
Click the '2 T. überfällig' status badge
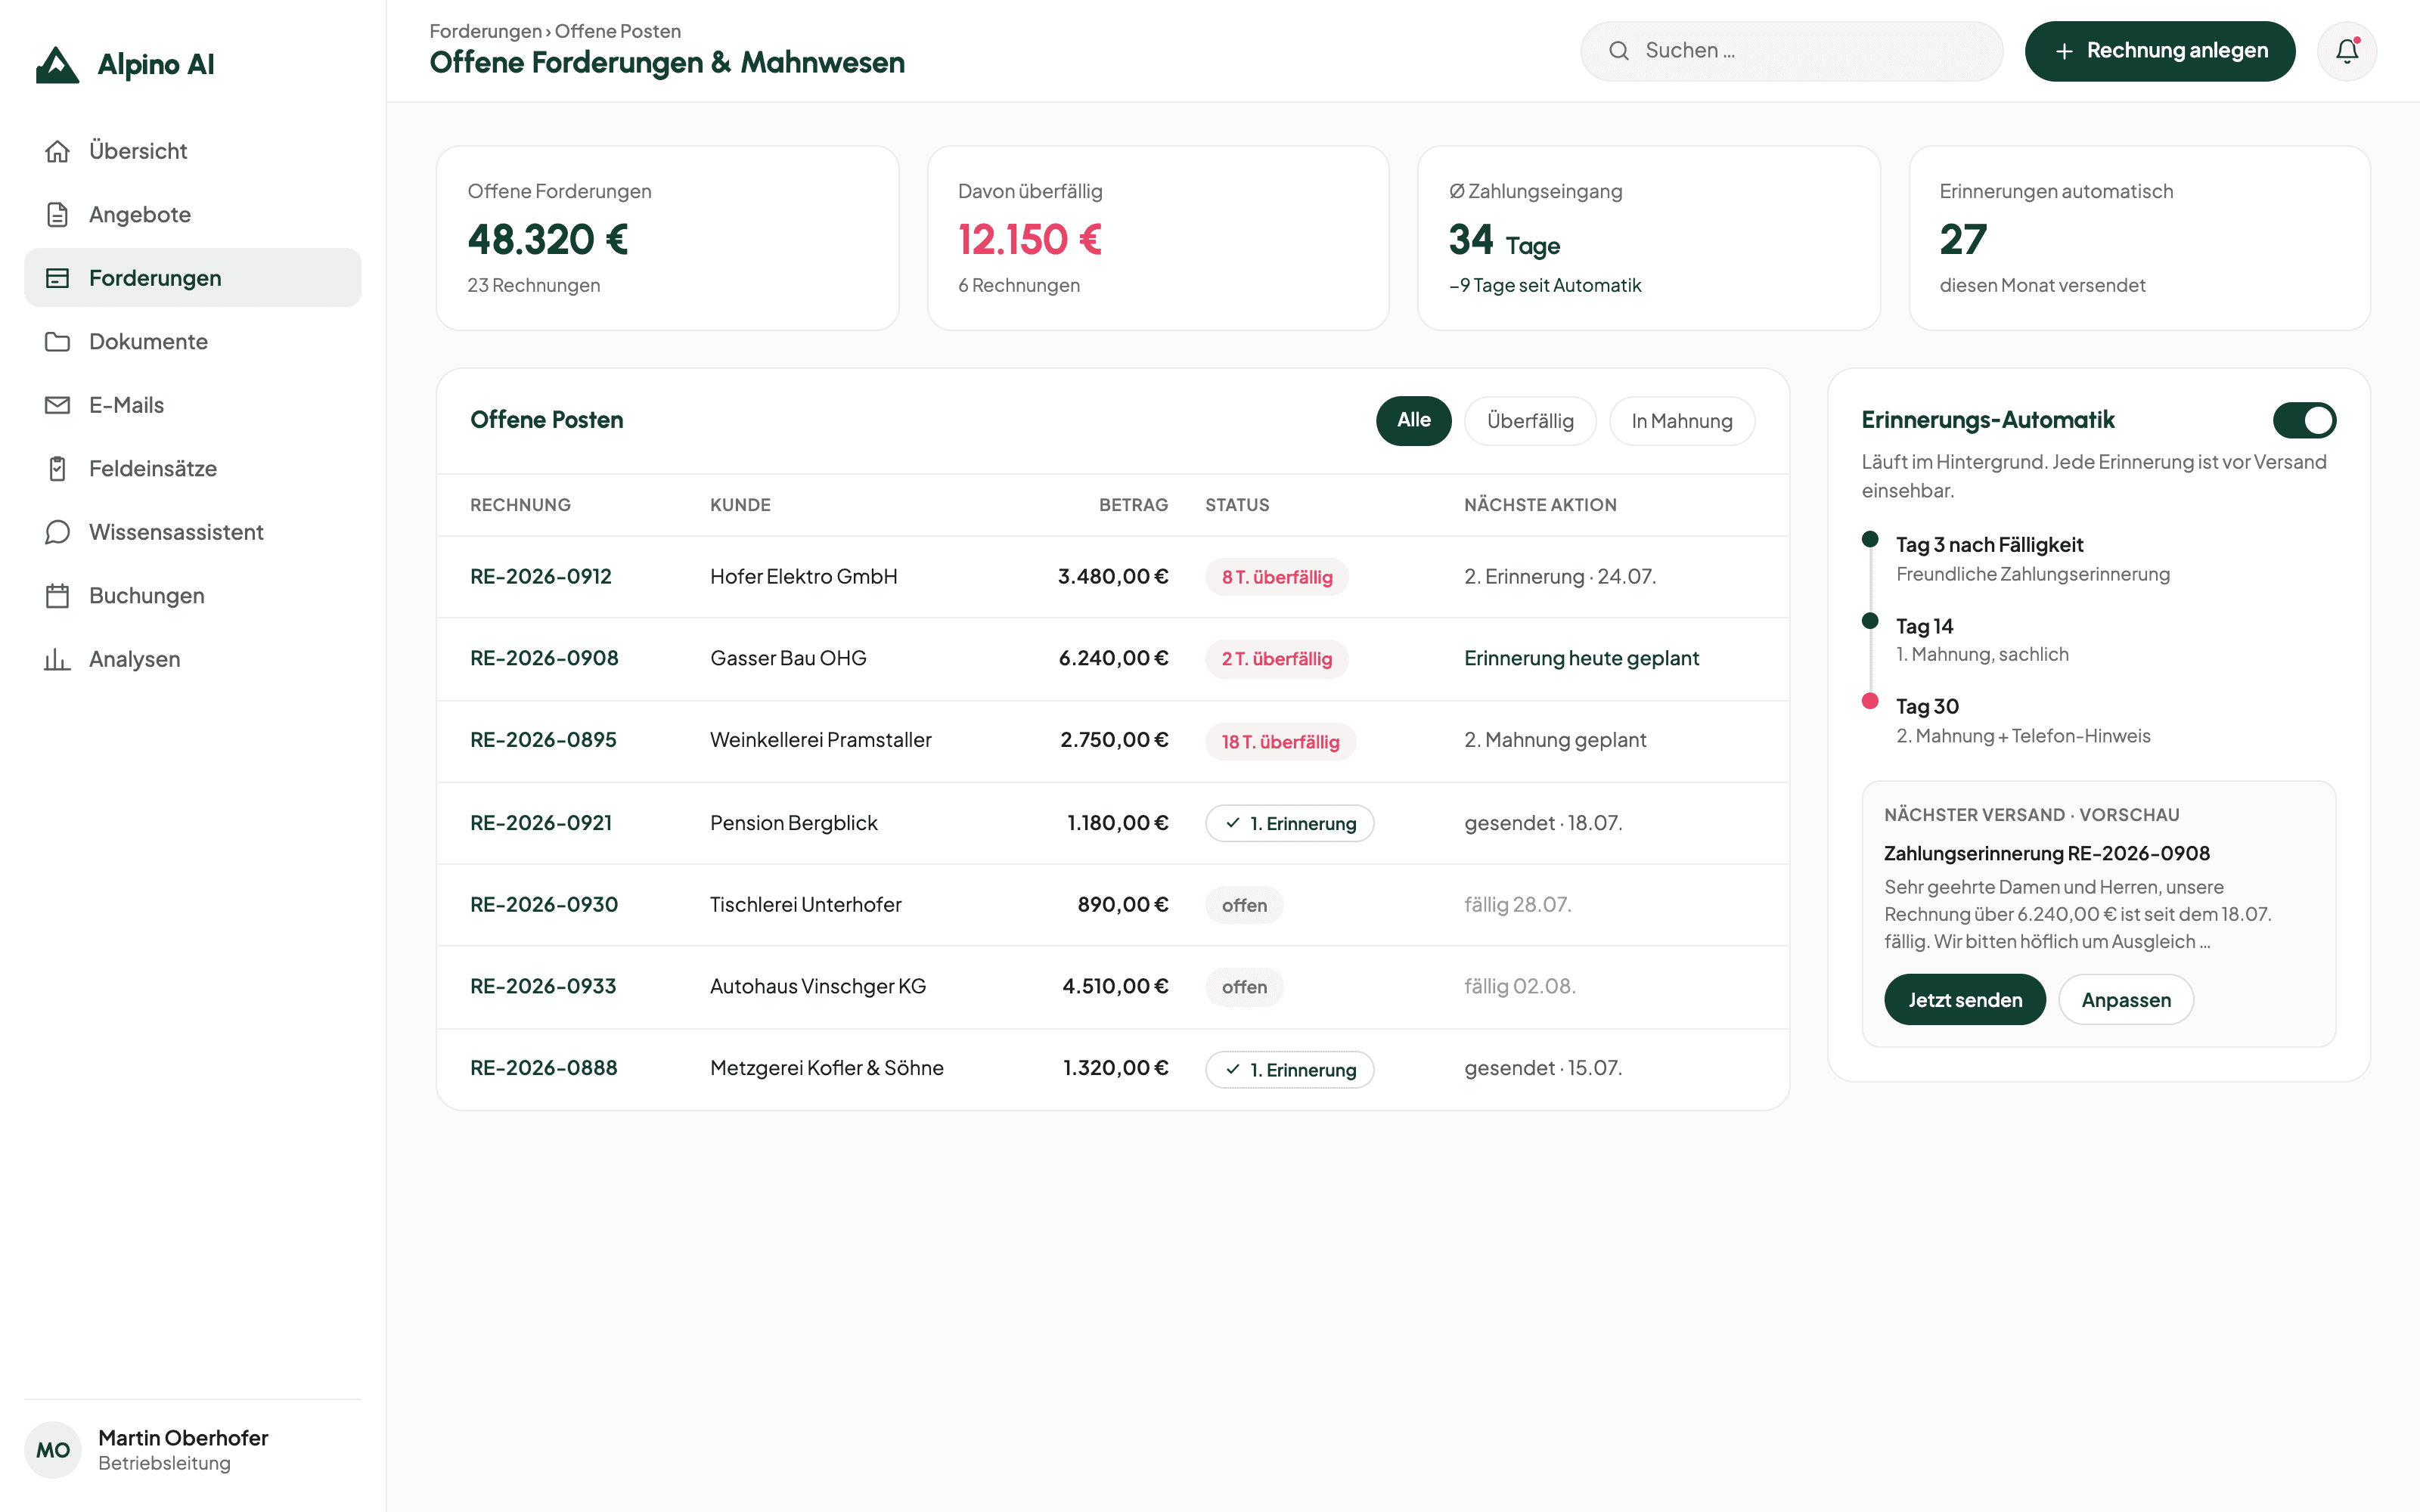(x=1276, y=659)
